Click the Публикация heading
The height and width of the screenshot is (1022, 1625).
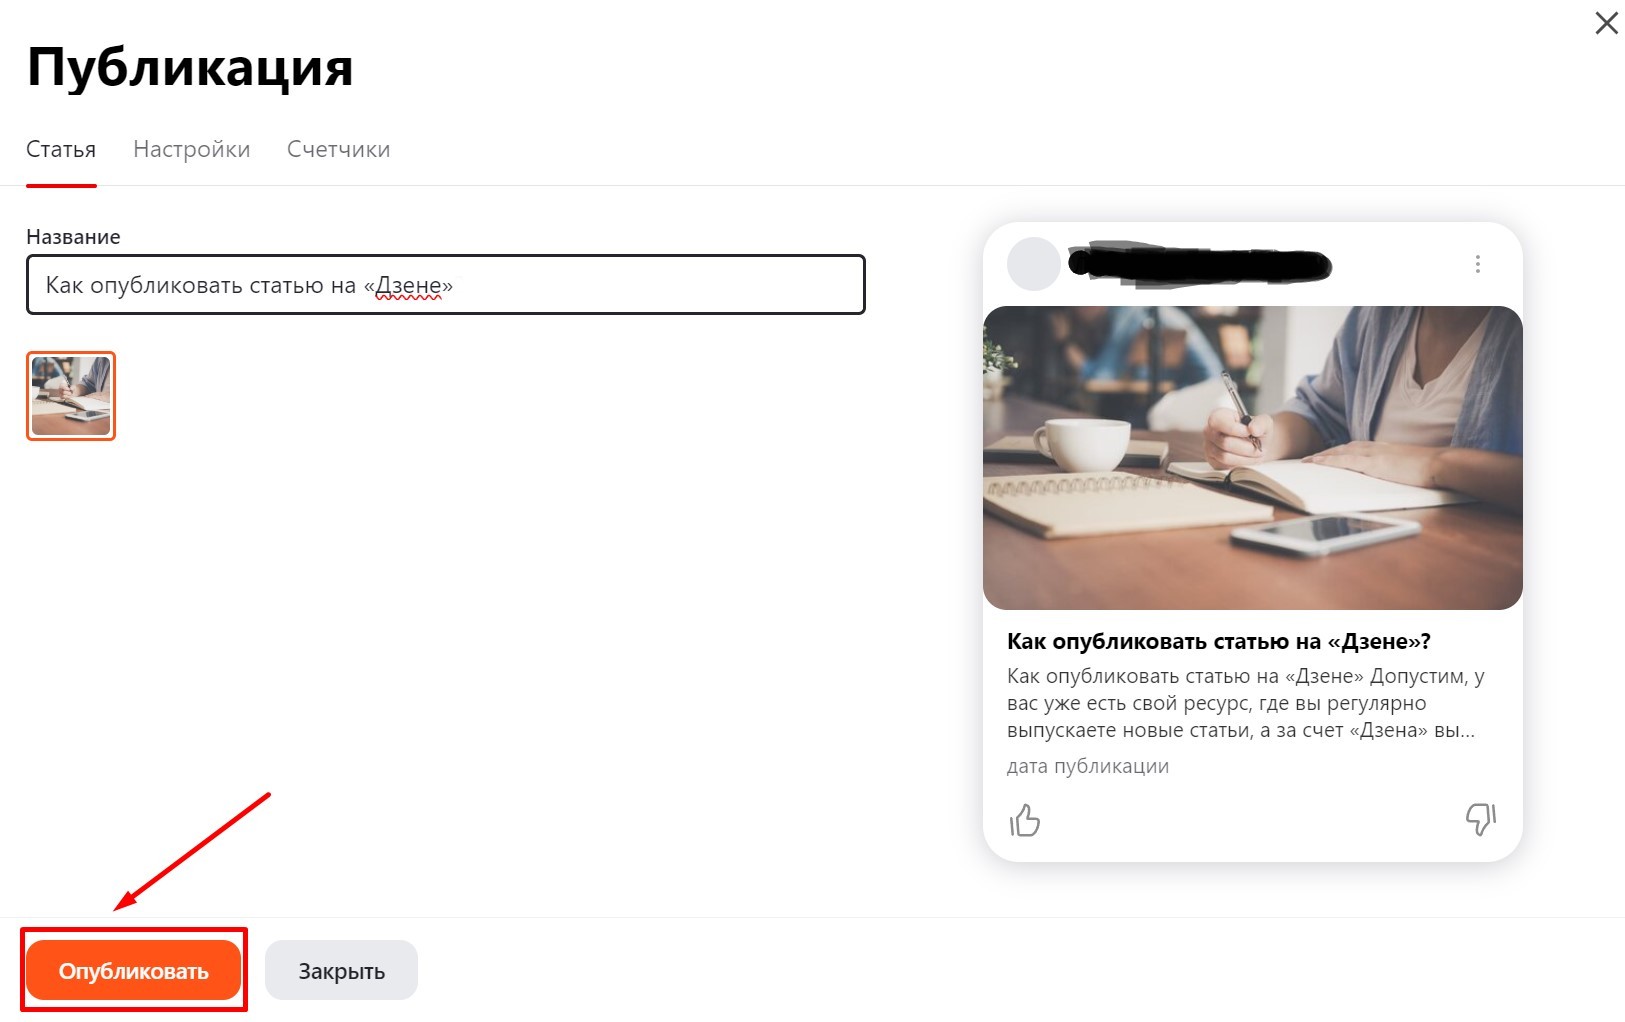click(190, 68)
